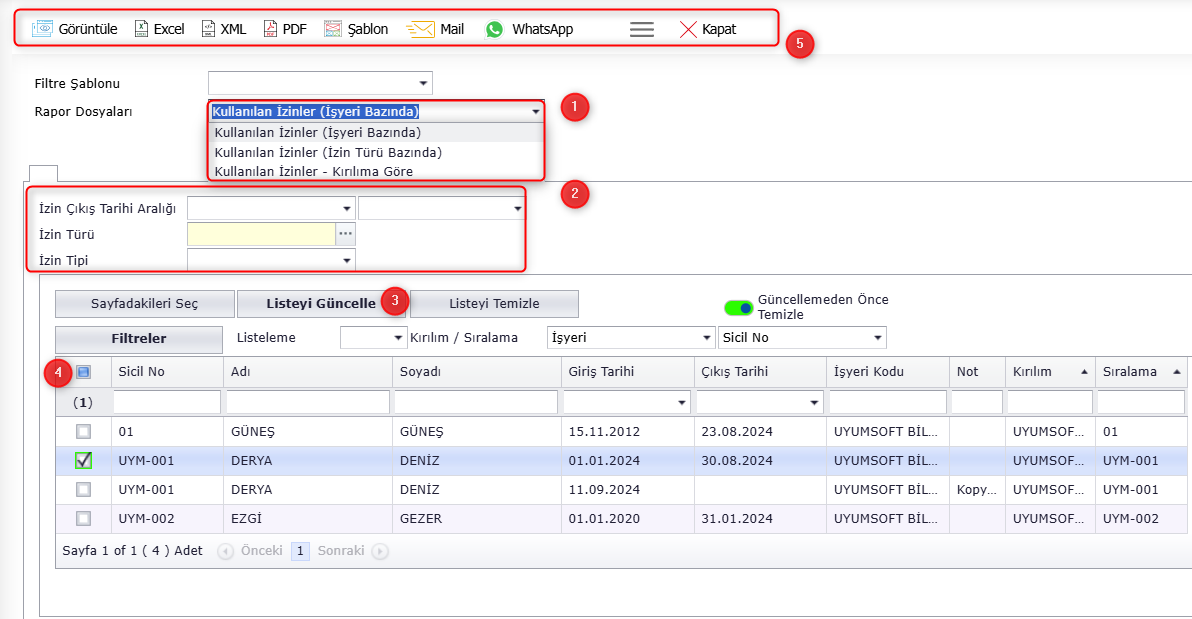Image resolution: width=1192 pixels, height=619 pixels.
Task: Toggle select-all checkbox in table header
Action: point(84,372)
